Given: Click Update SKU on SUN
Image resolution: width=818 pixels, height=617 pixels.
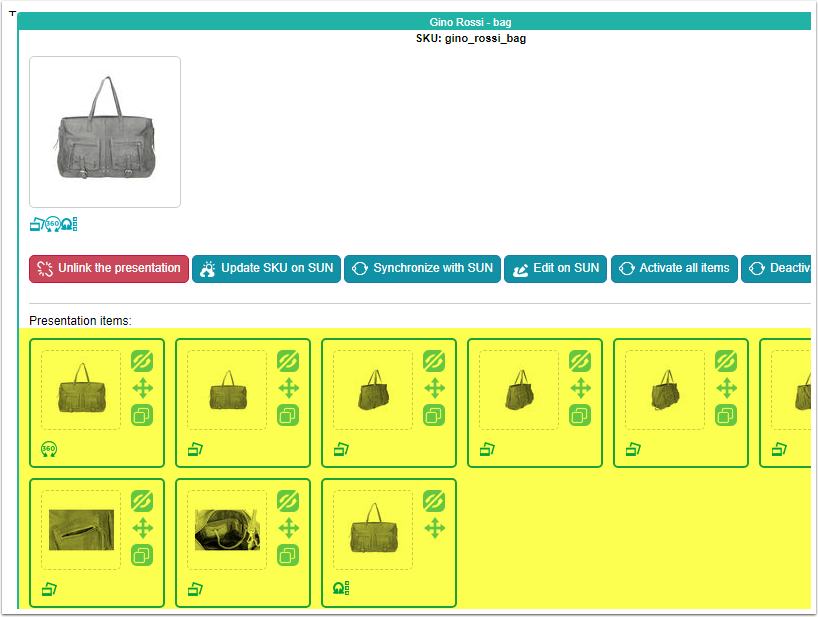Looking at the screenshot, I should tap(267, 269).
